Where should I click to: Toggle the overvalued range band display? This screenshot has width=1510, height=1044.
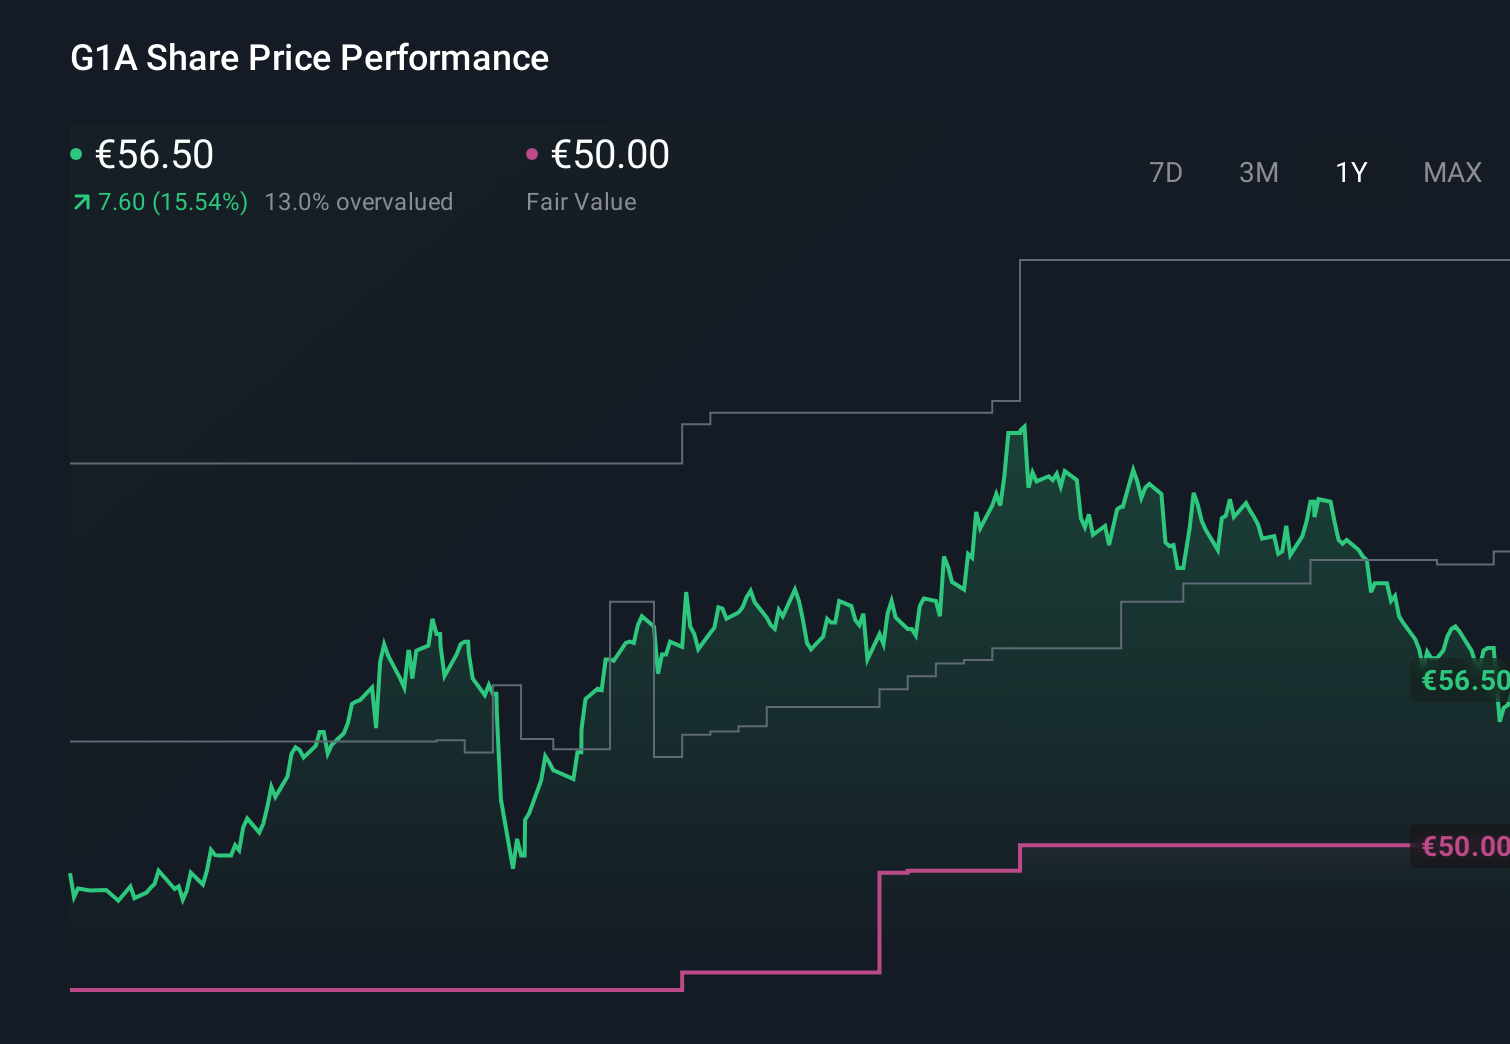[x=360, y=201]
